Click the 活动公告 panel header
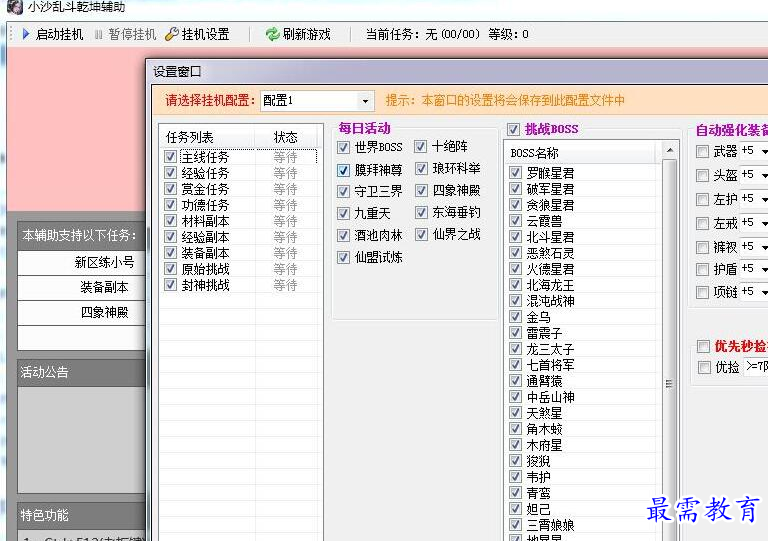 tap(81, 373)
